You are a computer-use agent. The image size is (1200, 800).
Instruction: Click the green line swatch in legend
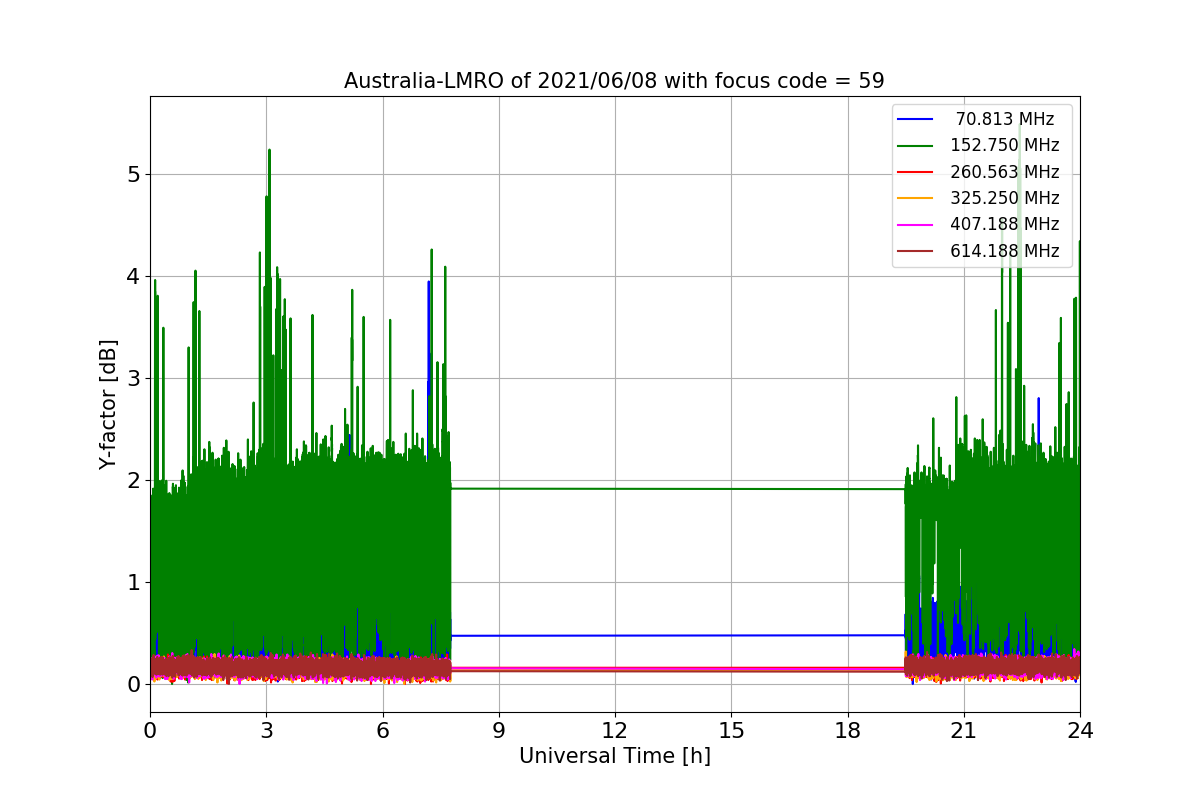click(x=915, y=145)
